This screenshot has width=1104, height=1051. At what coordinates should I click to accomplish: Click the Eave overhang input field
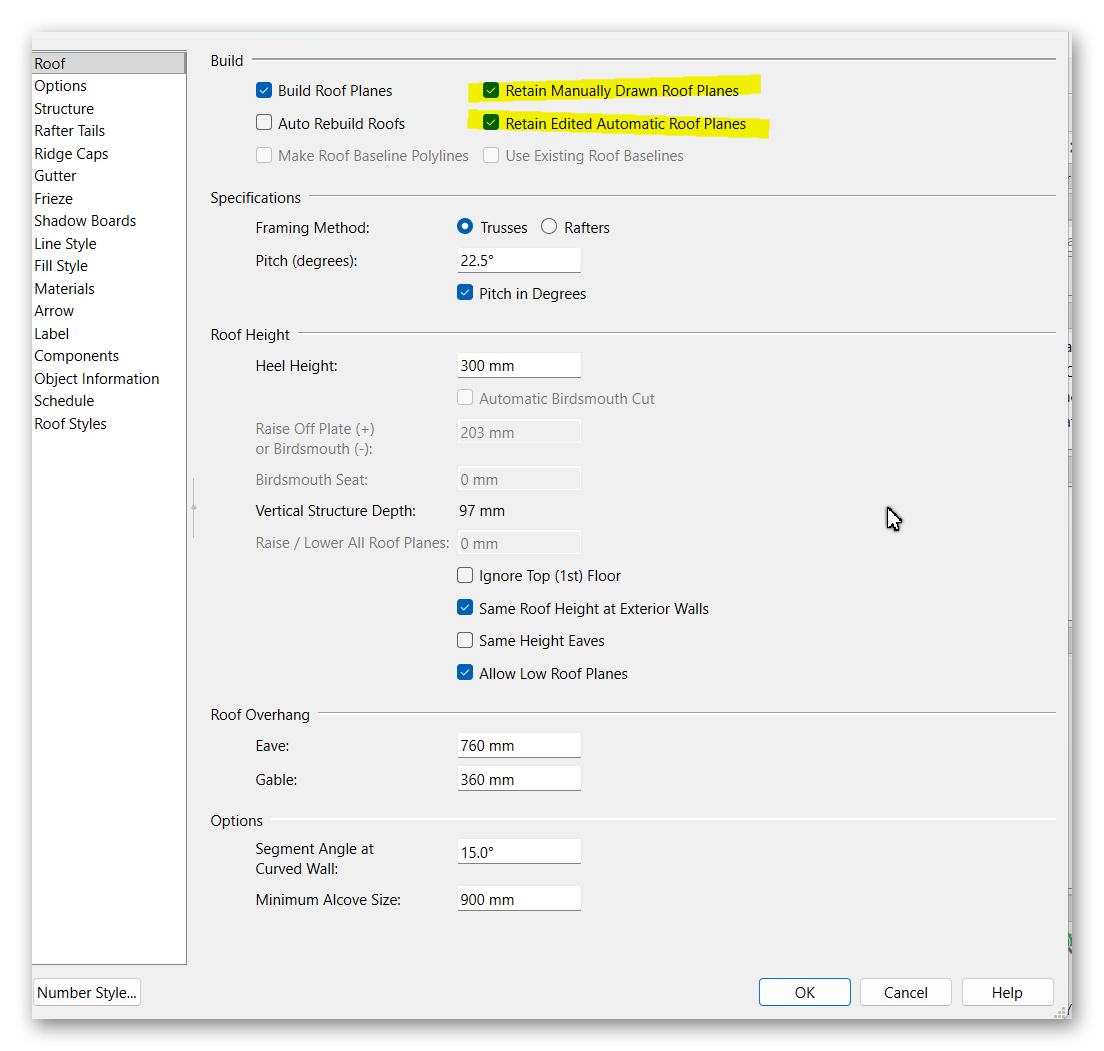(x=518, y=746)
